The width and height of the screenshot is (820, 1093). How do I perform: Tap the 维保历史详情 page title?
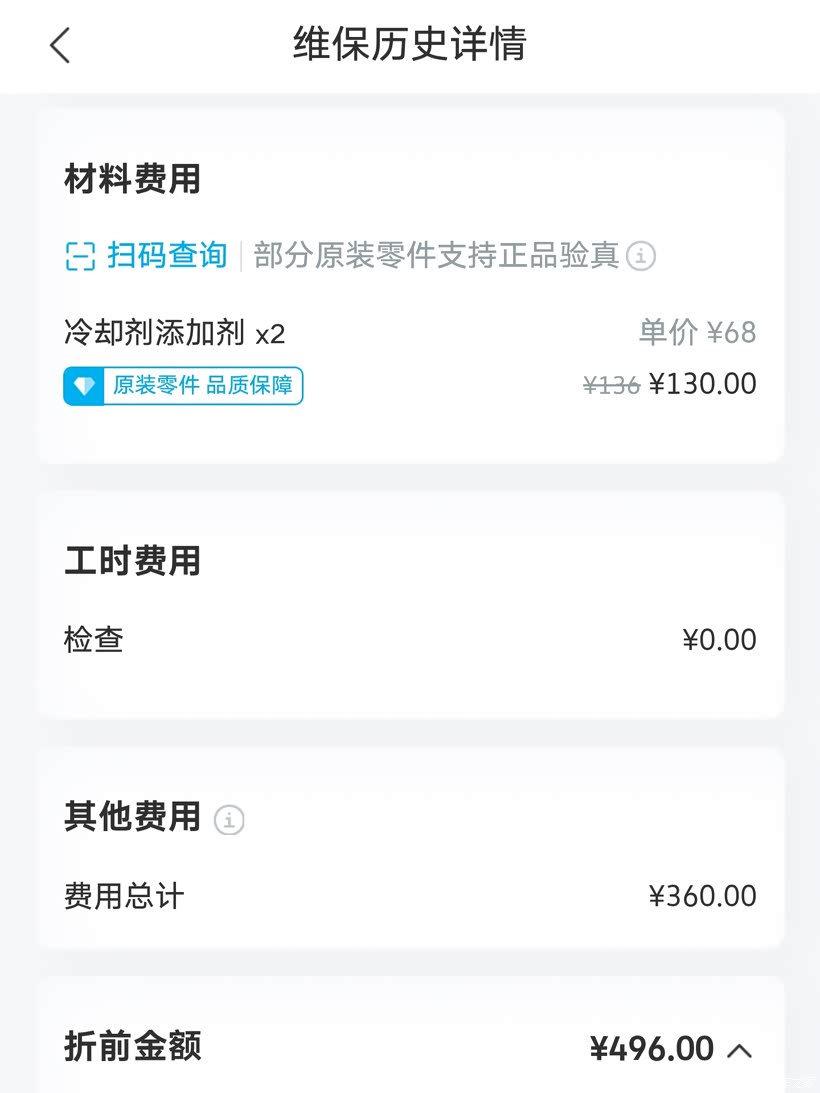[409, 45]
